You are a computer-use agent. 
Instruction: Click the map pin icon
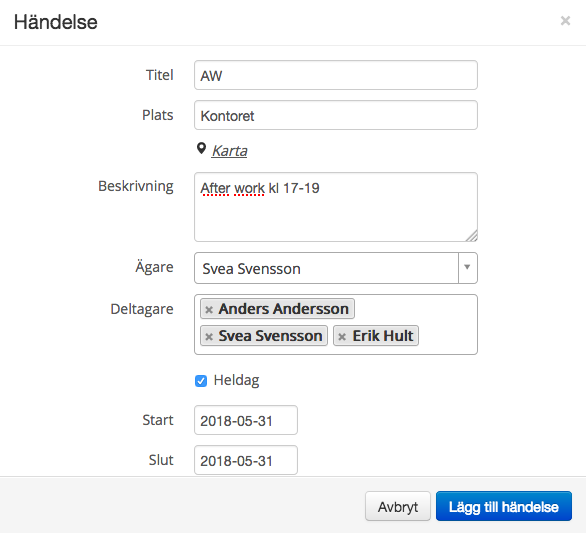(x=201, y=149)
